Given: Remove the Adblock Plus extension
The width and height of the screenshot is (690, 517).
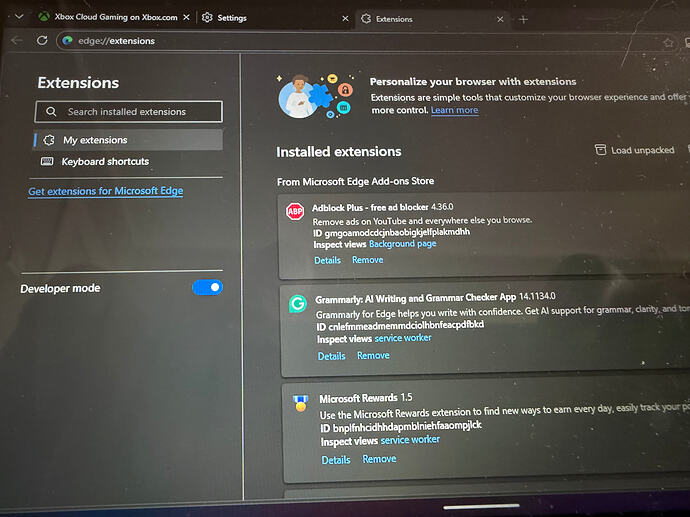Looking at the screenshot, I should tap(367, 260).
